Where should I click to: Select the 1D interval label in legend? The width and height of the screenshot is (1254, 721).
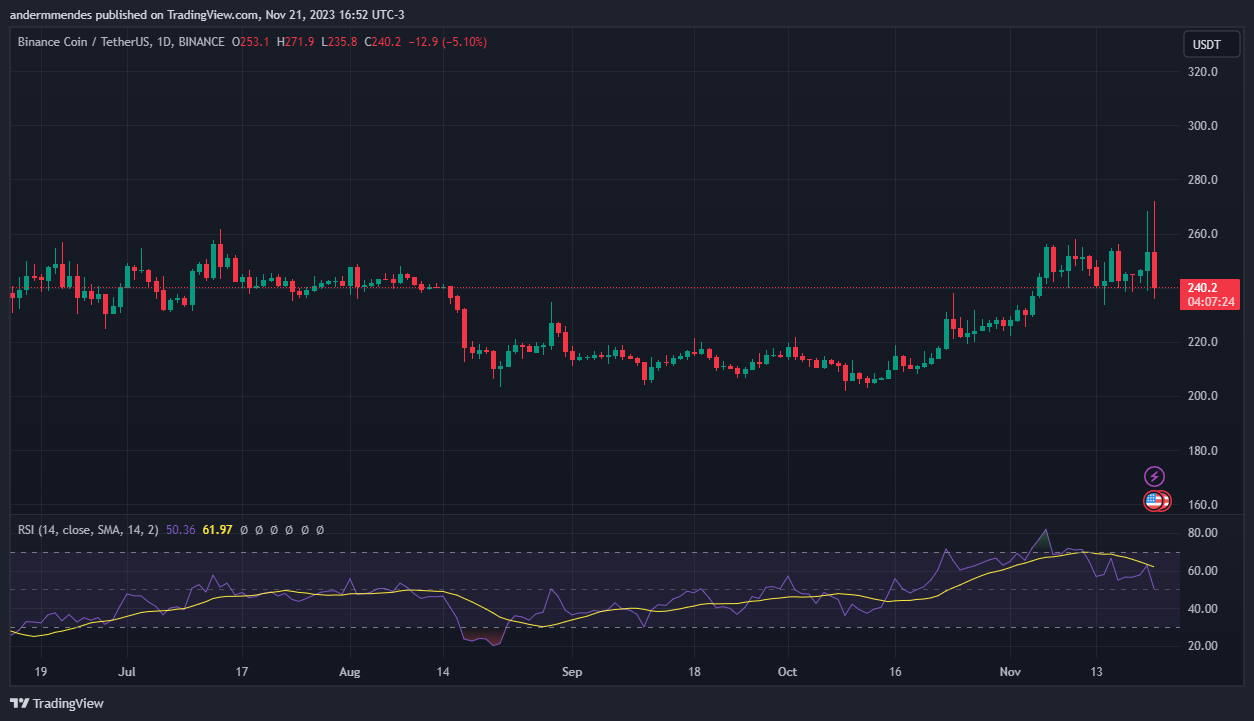pyautogui.click(x=163, y=42)
